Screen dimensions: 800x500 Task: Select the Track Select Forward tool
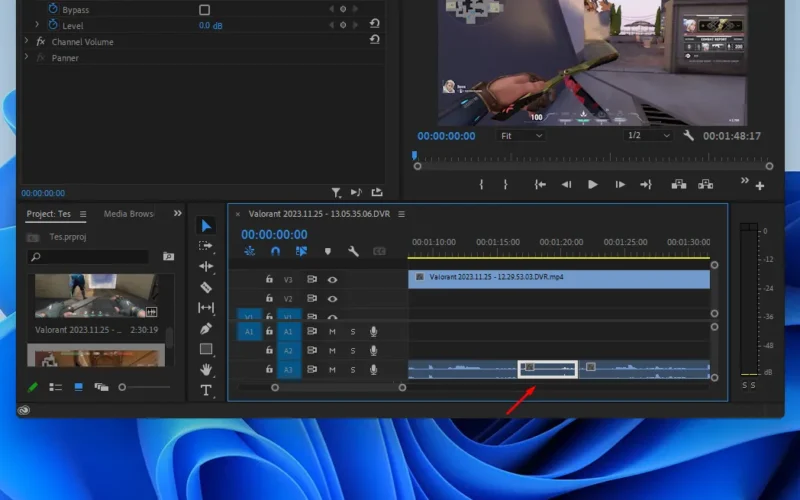206,246
